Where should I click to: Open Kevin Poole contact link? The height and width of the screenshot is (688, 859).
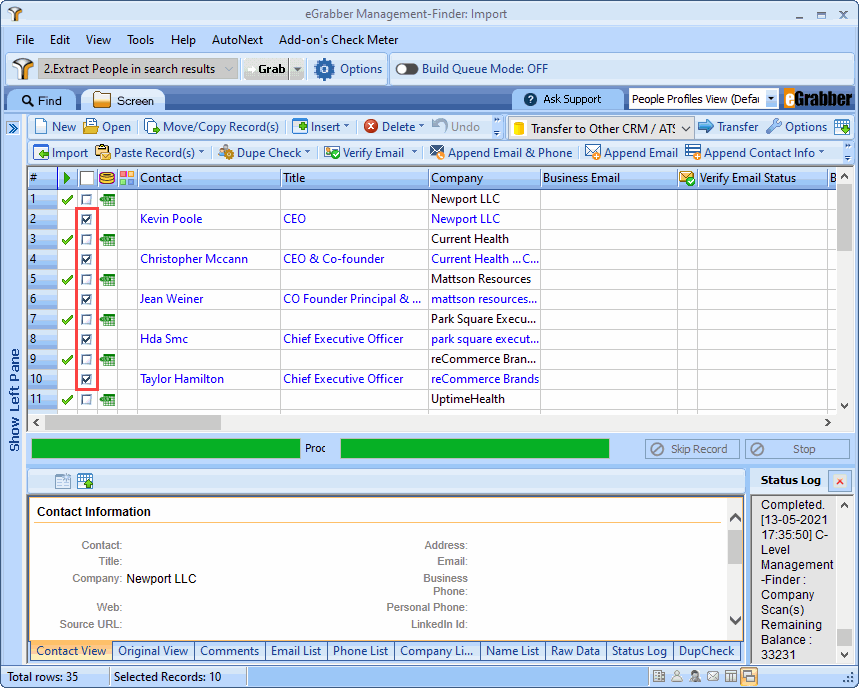[171, 219]
